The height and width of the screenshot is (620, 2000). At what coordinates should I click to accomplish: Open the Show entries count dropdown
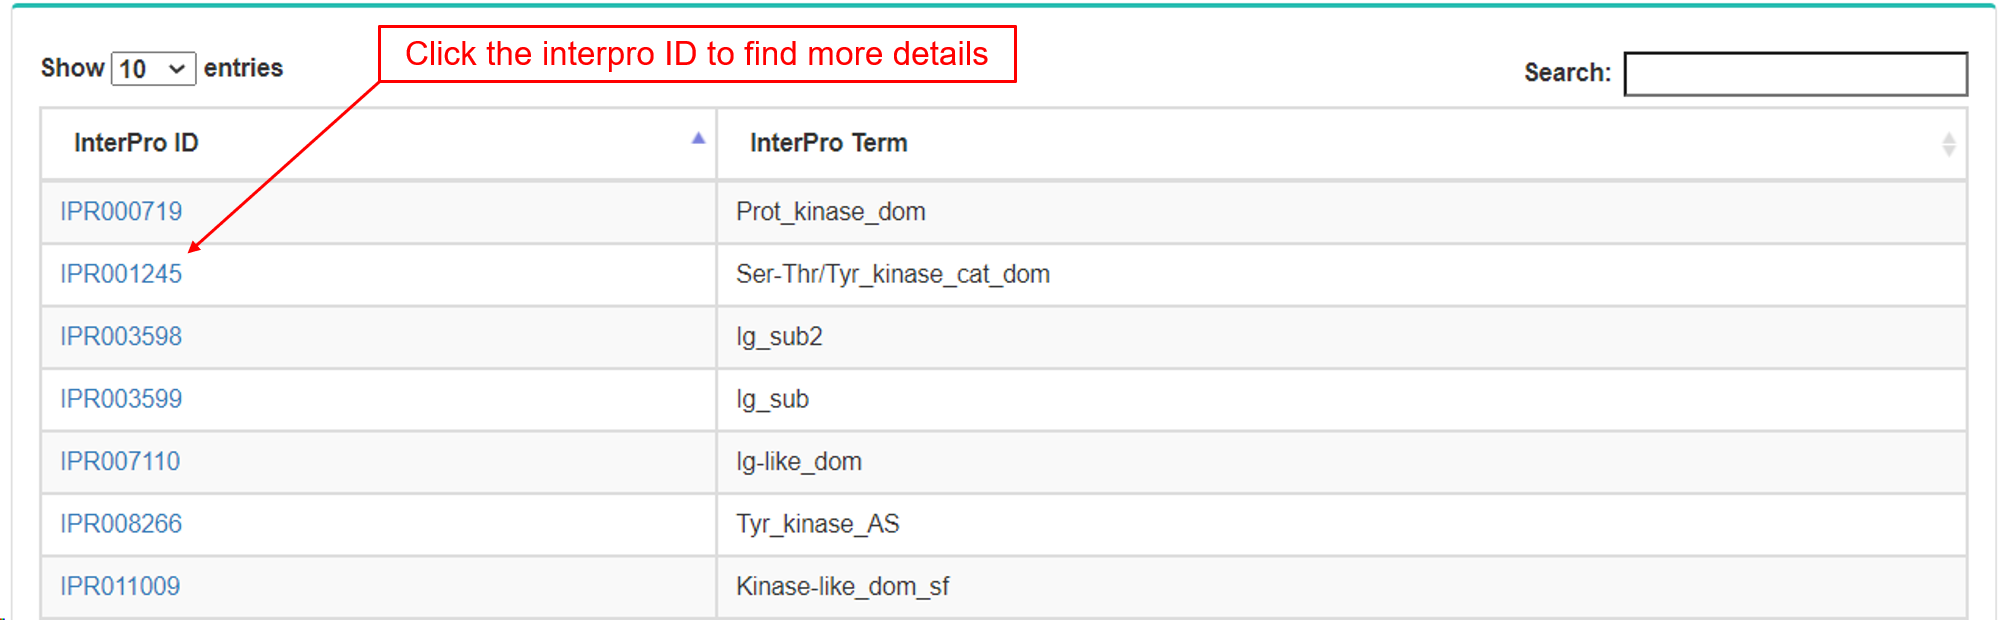coord(153,69)
